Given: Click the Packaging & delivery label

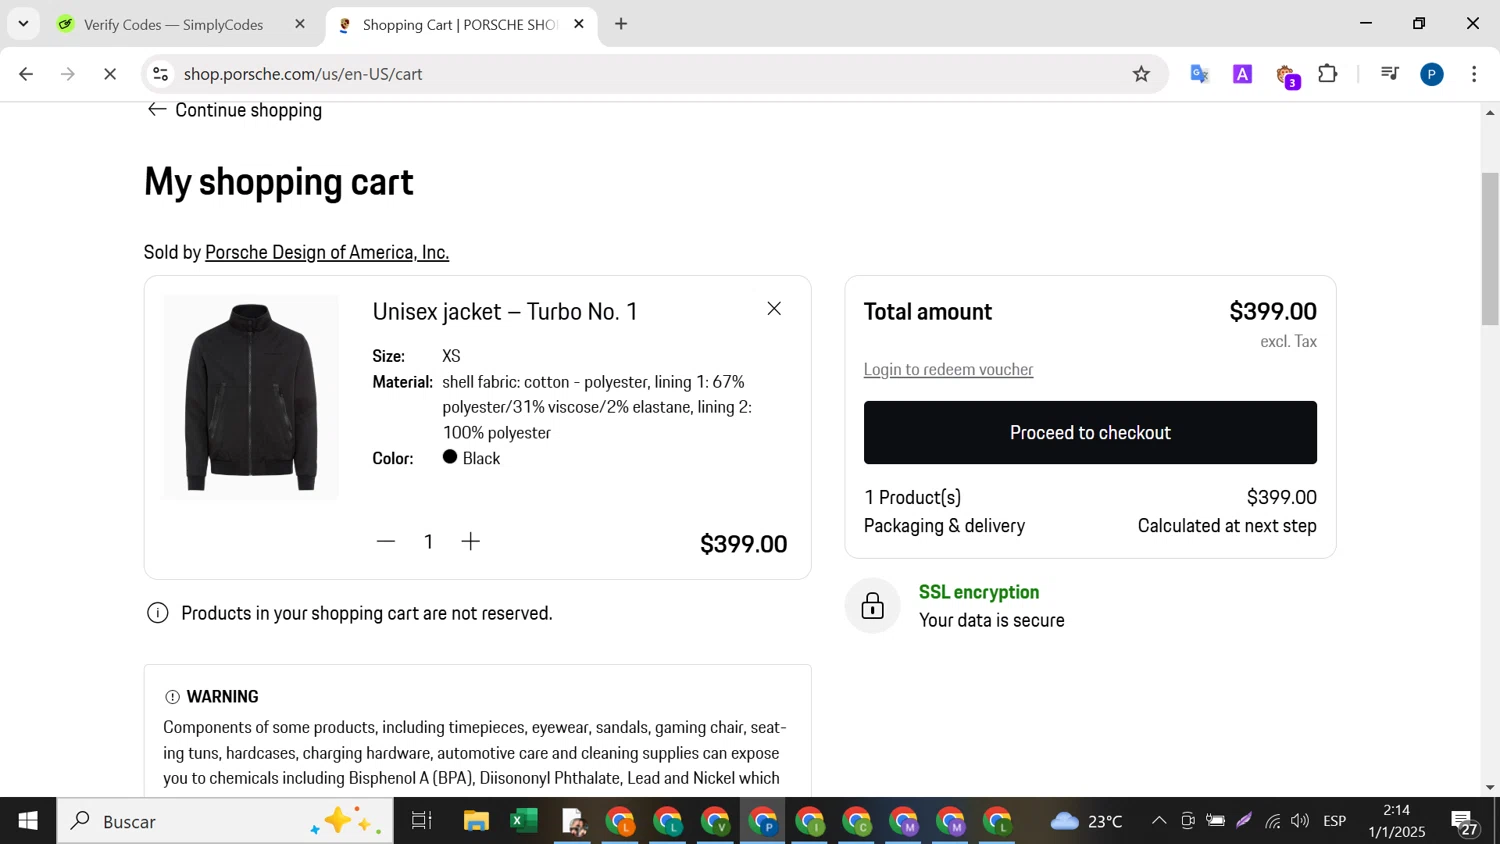Looking at the screenshot, I should [x=944, y=526].
